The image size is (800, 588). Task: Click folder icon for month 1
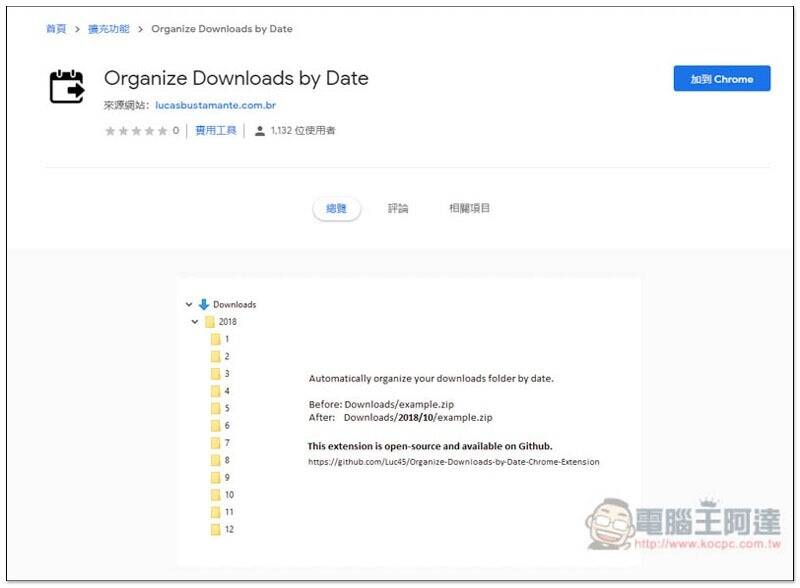click(x=216, y=339)
